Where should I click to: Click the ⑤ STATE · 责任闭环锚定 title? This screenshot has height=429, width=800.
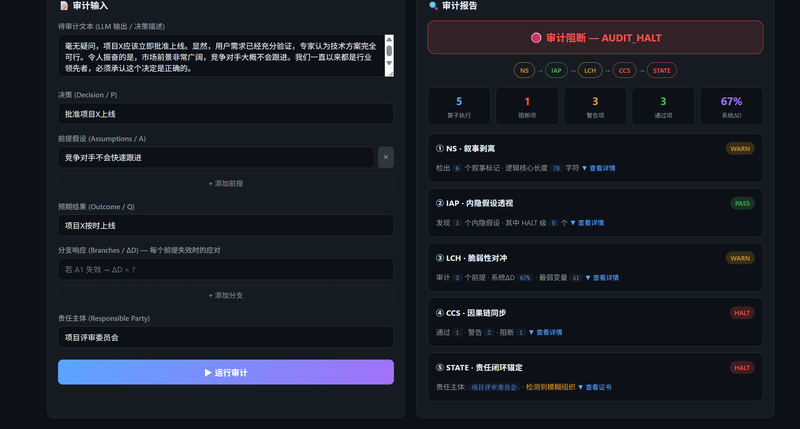479,367
